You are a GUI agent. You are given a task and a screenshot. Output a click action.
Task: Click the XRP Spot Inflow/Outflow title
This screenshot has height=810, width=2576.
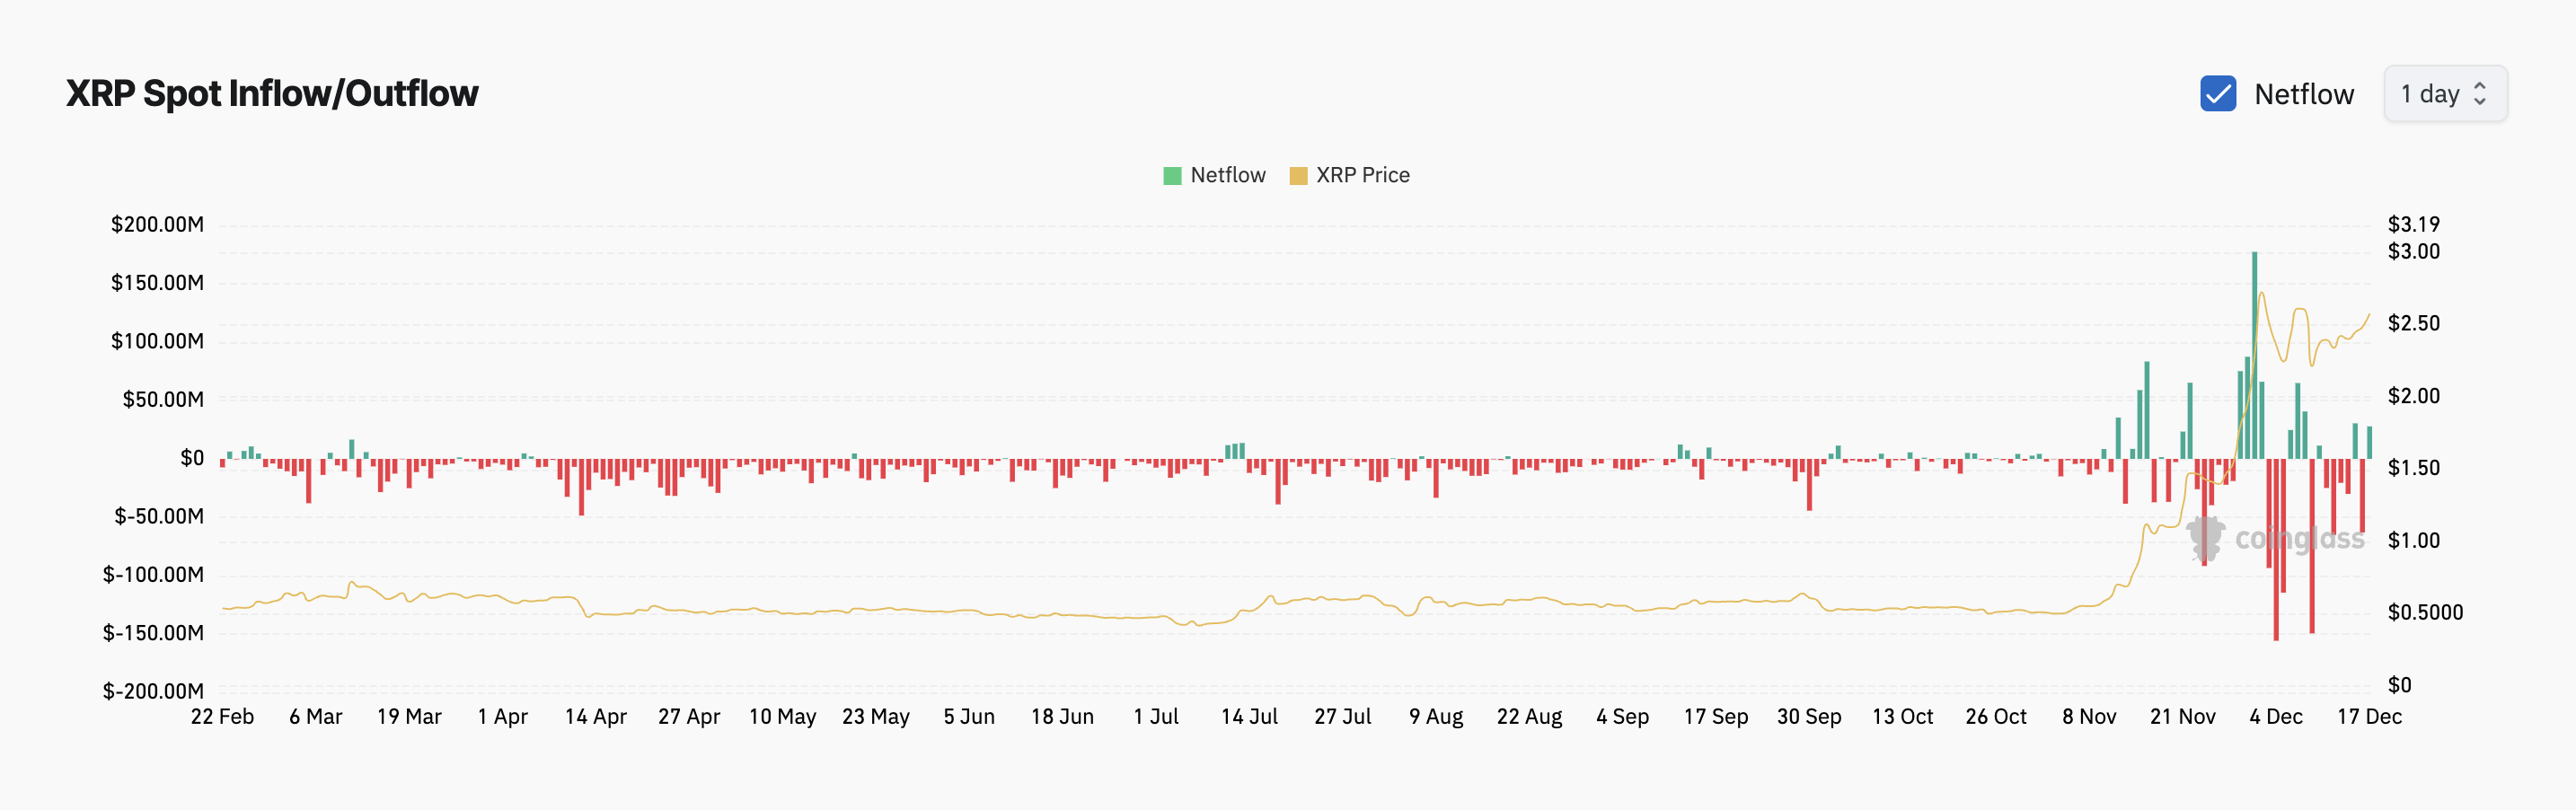(272, 93)
